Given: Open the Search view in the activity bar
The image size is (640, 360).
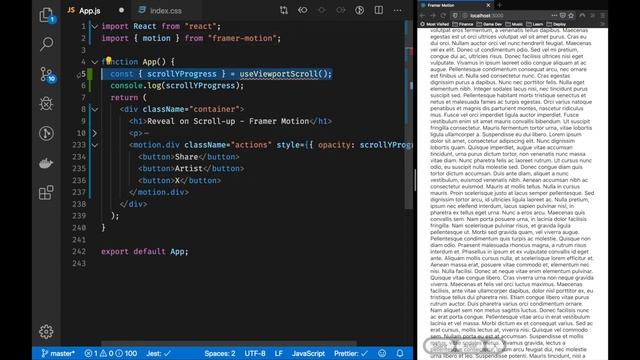Looking at the screenshot, I should coord(46,44).
